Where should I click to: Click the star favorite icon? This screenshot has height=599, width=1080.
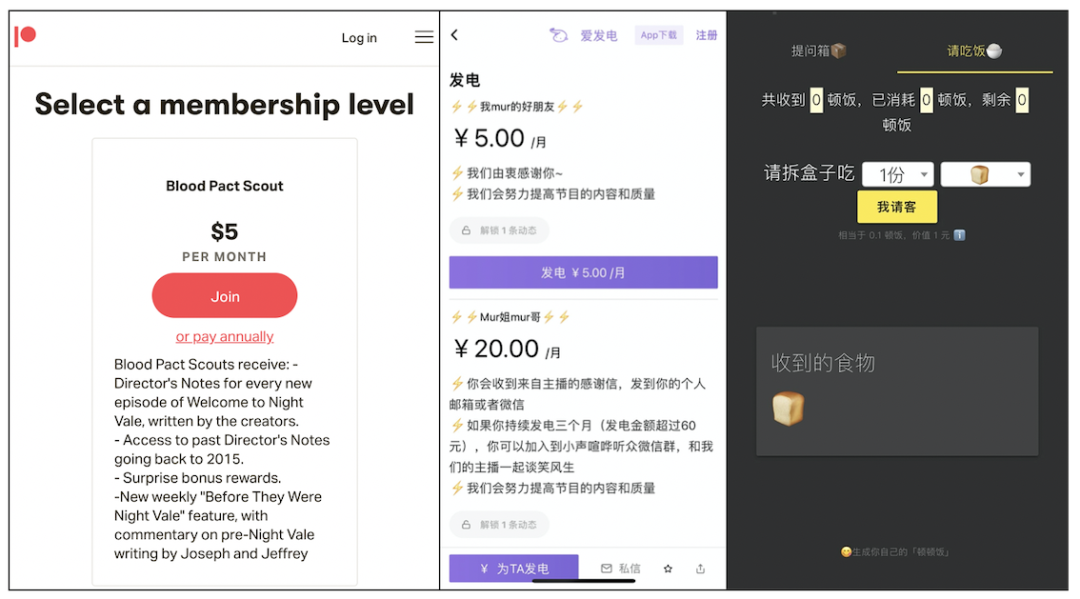click(667, 569)
